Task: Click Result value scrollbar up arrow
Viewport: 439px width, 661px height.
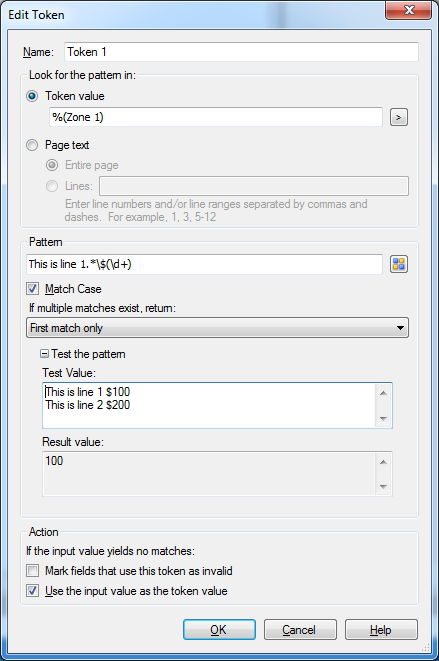Action: (x=383, y=462)
